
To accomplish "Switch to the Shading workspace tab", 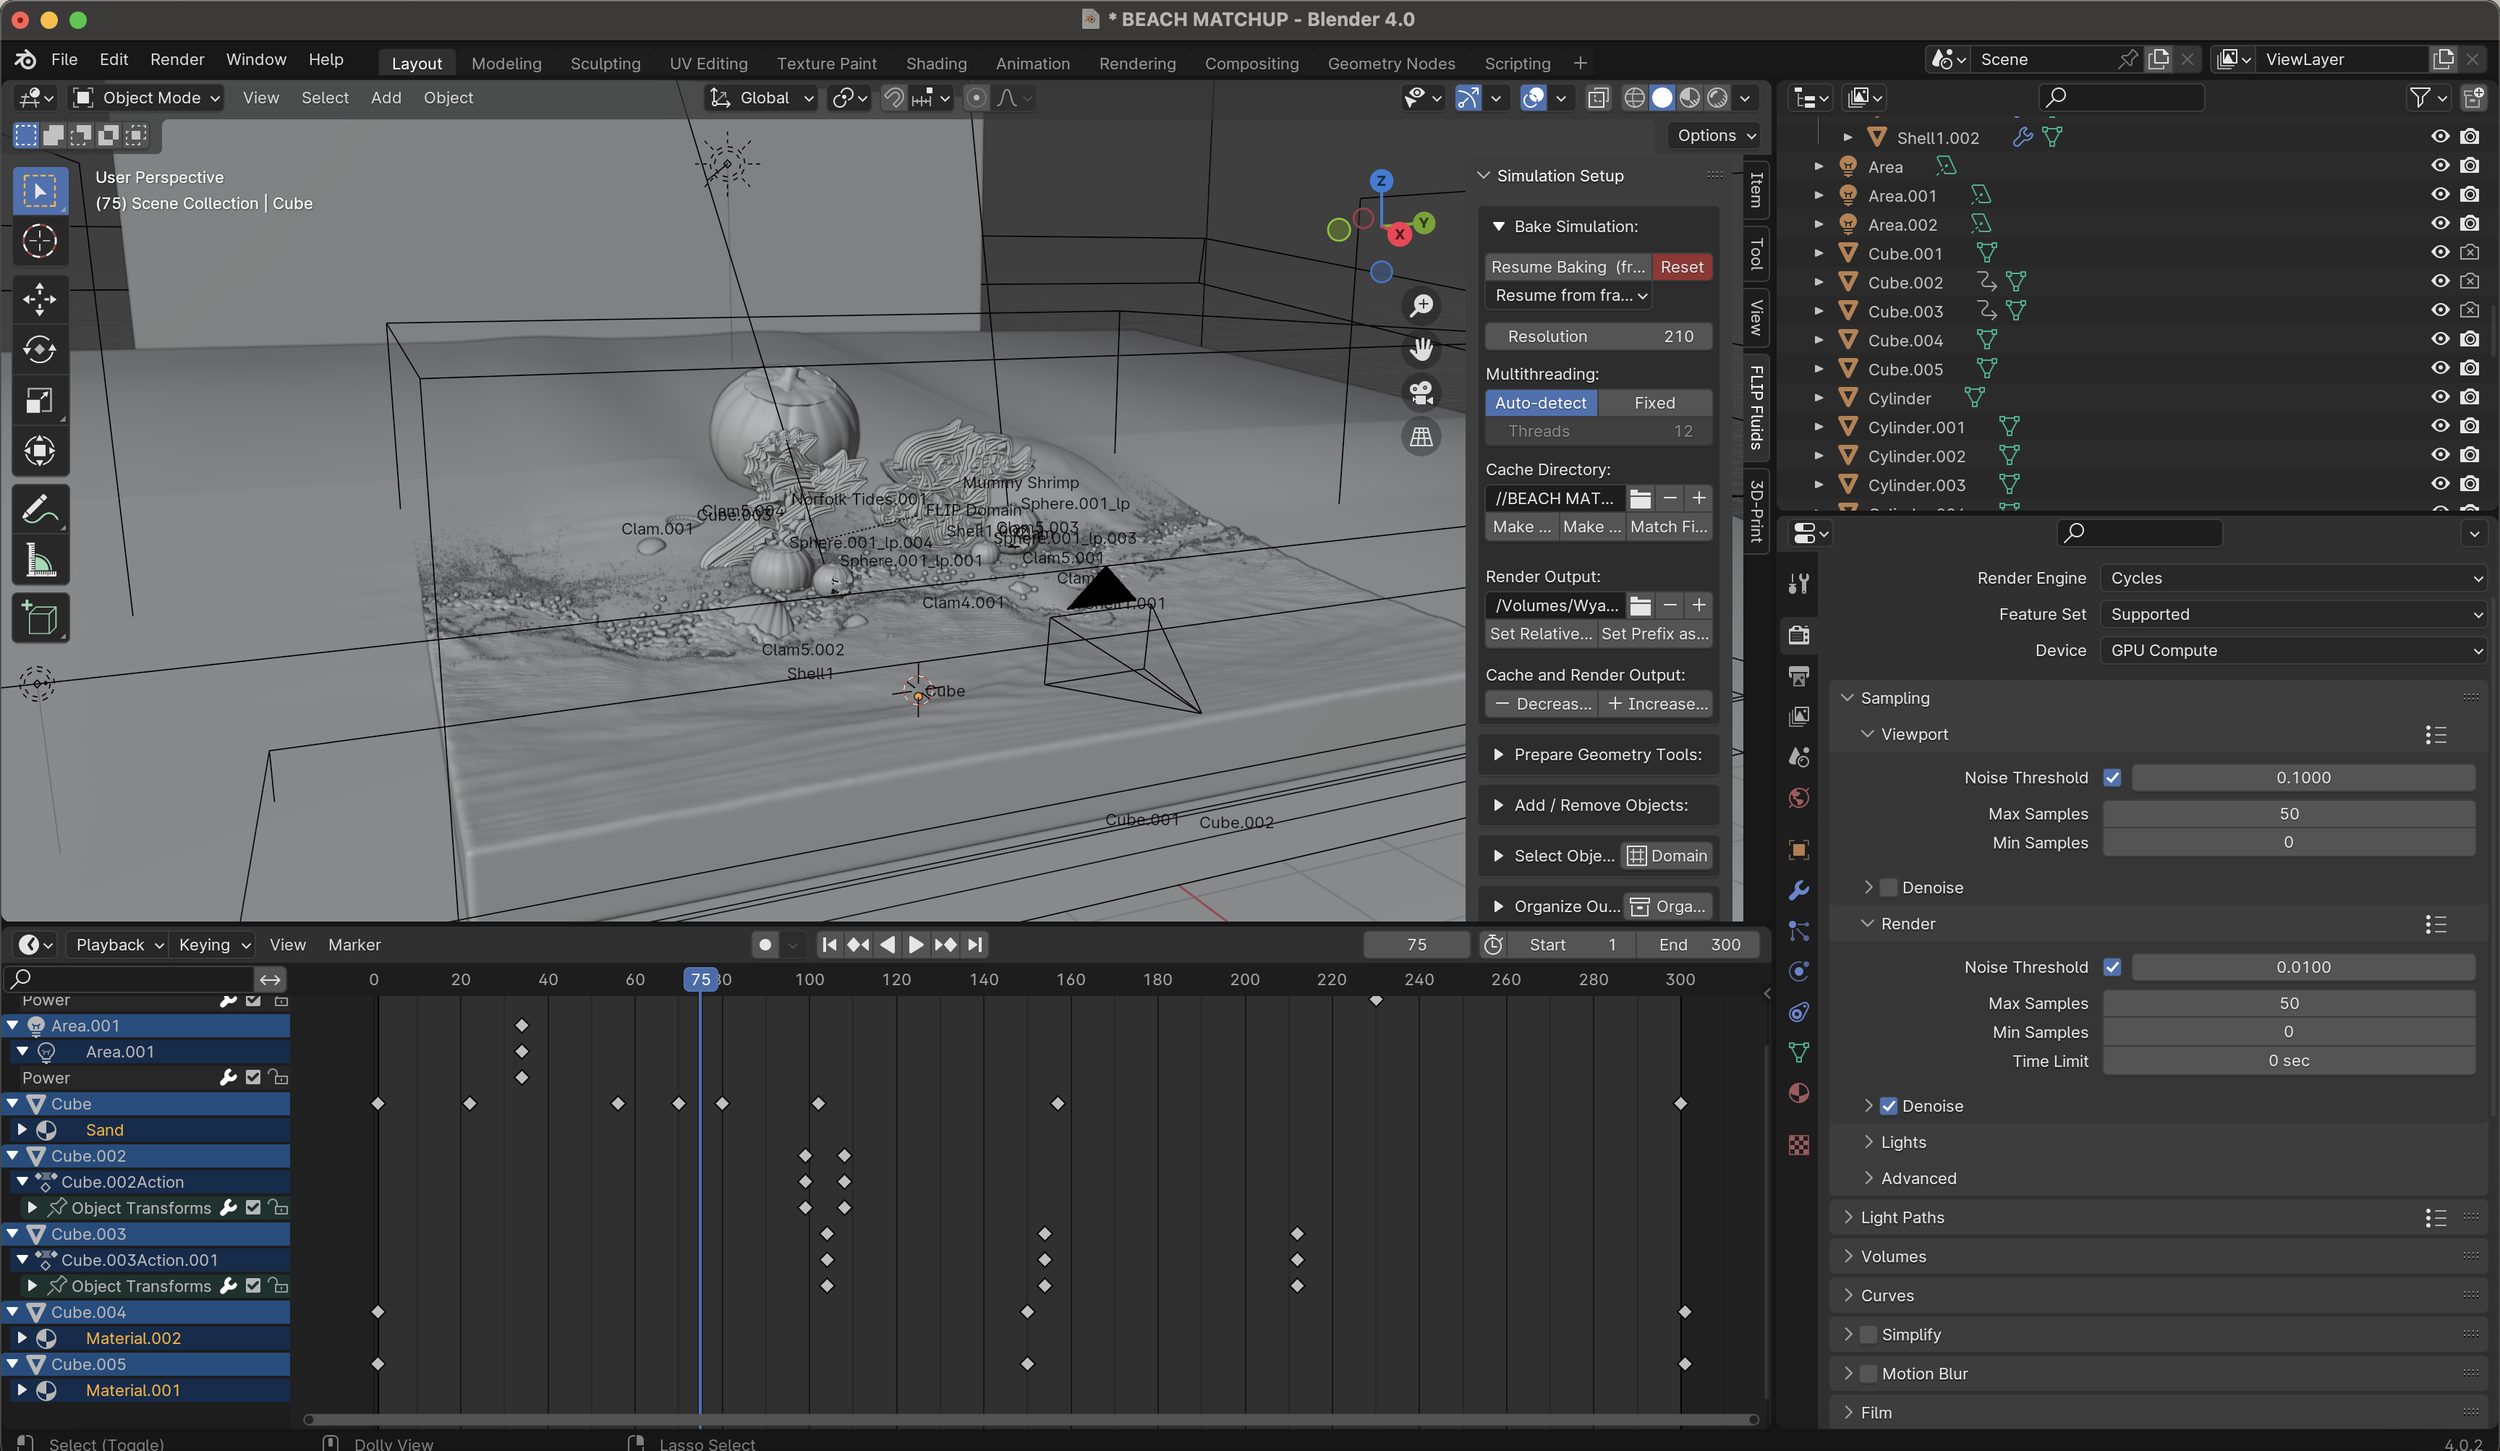I will pos(935,63).
